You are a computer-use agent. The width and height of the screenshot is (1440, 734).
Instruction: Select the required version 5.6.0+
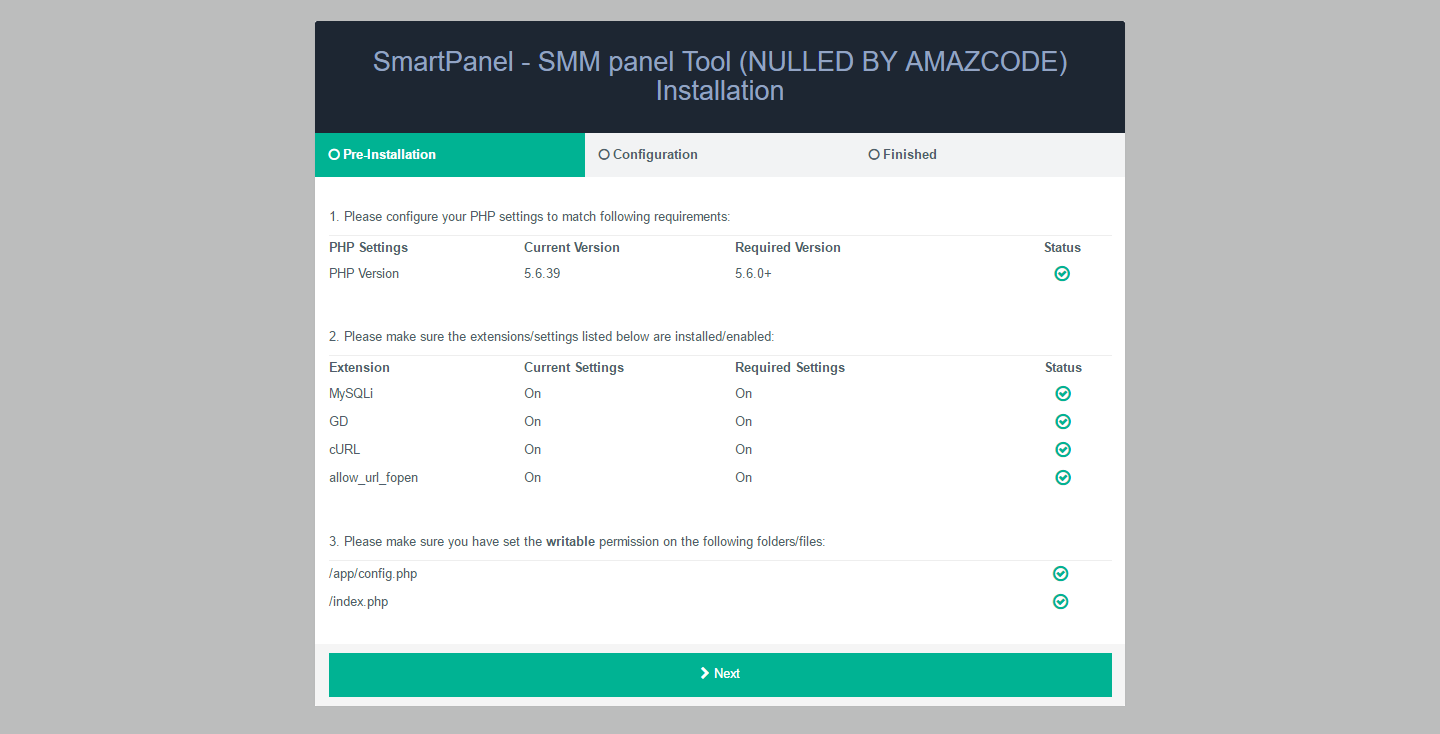[x=753, y=274]
